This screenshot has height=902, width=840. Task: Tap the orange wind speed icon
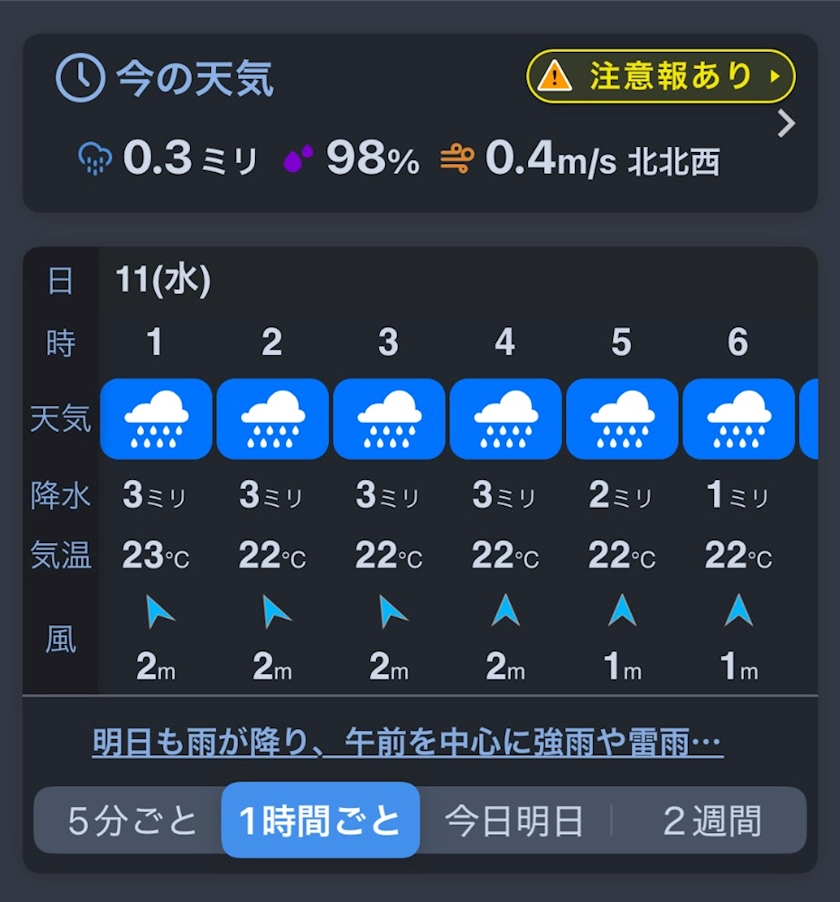tap(457, 159)
